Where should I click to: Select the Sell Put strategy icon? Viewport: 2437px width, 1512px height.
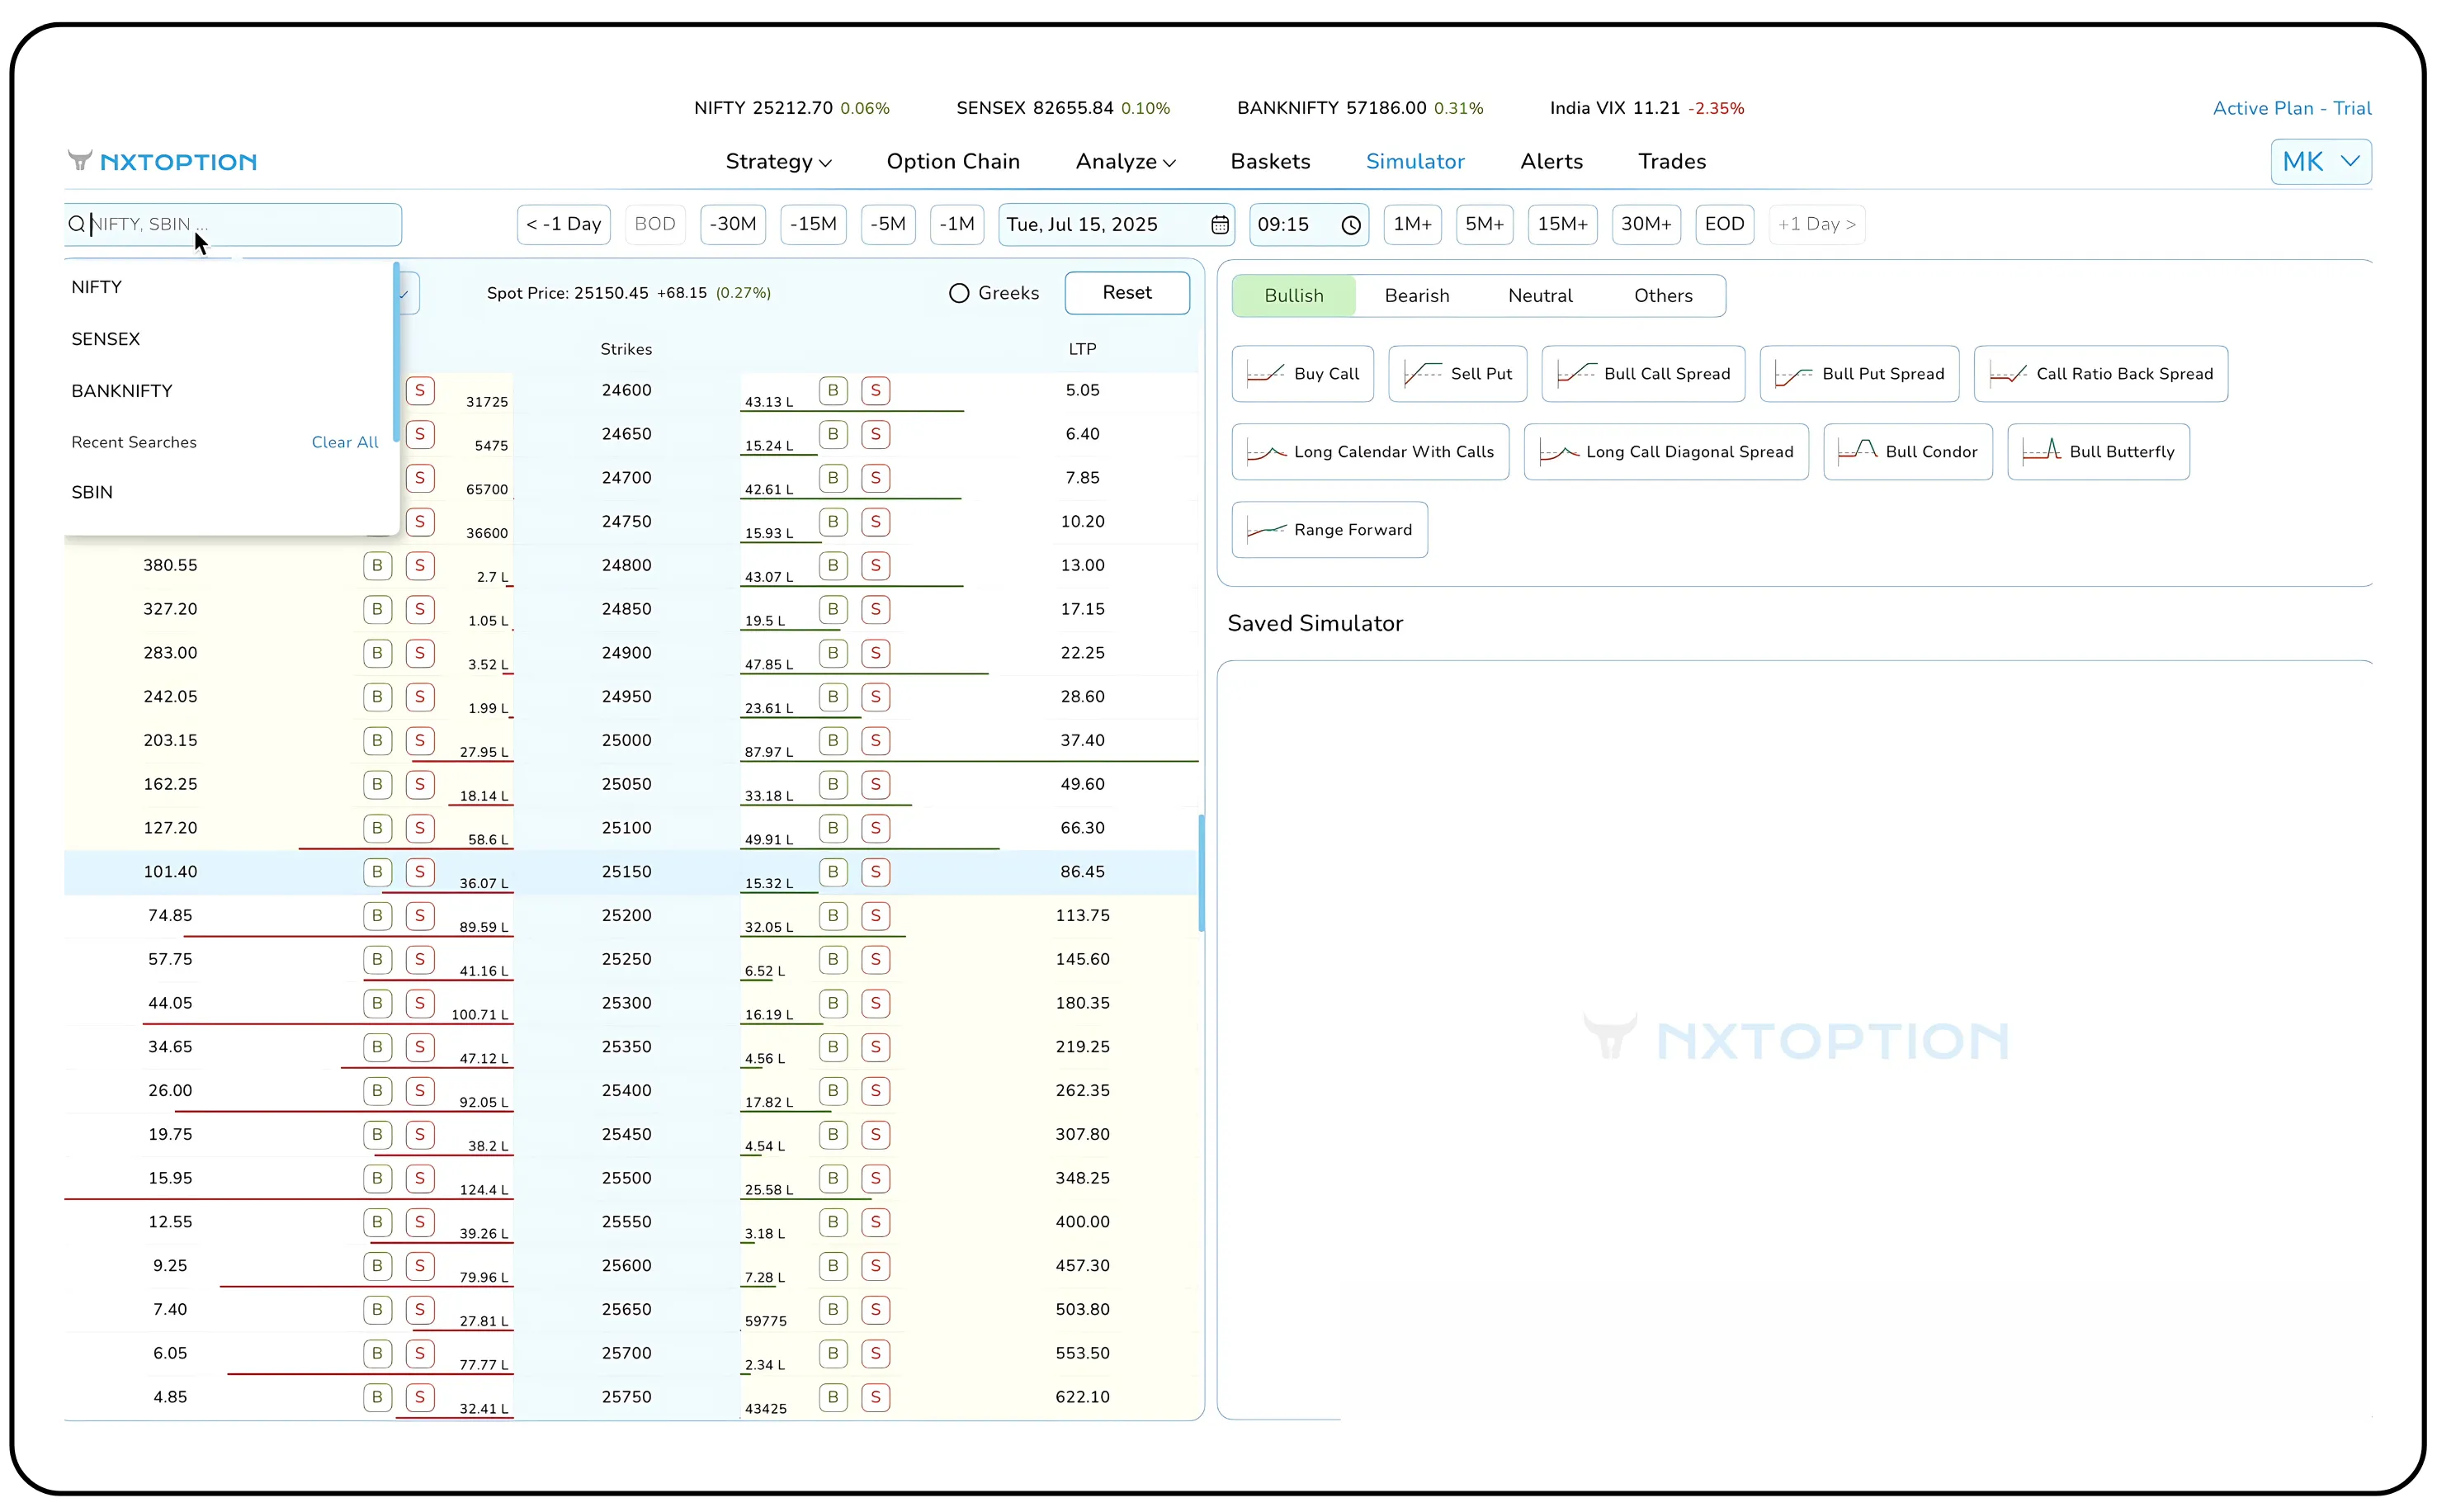[x=1457, y=373]
